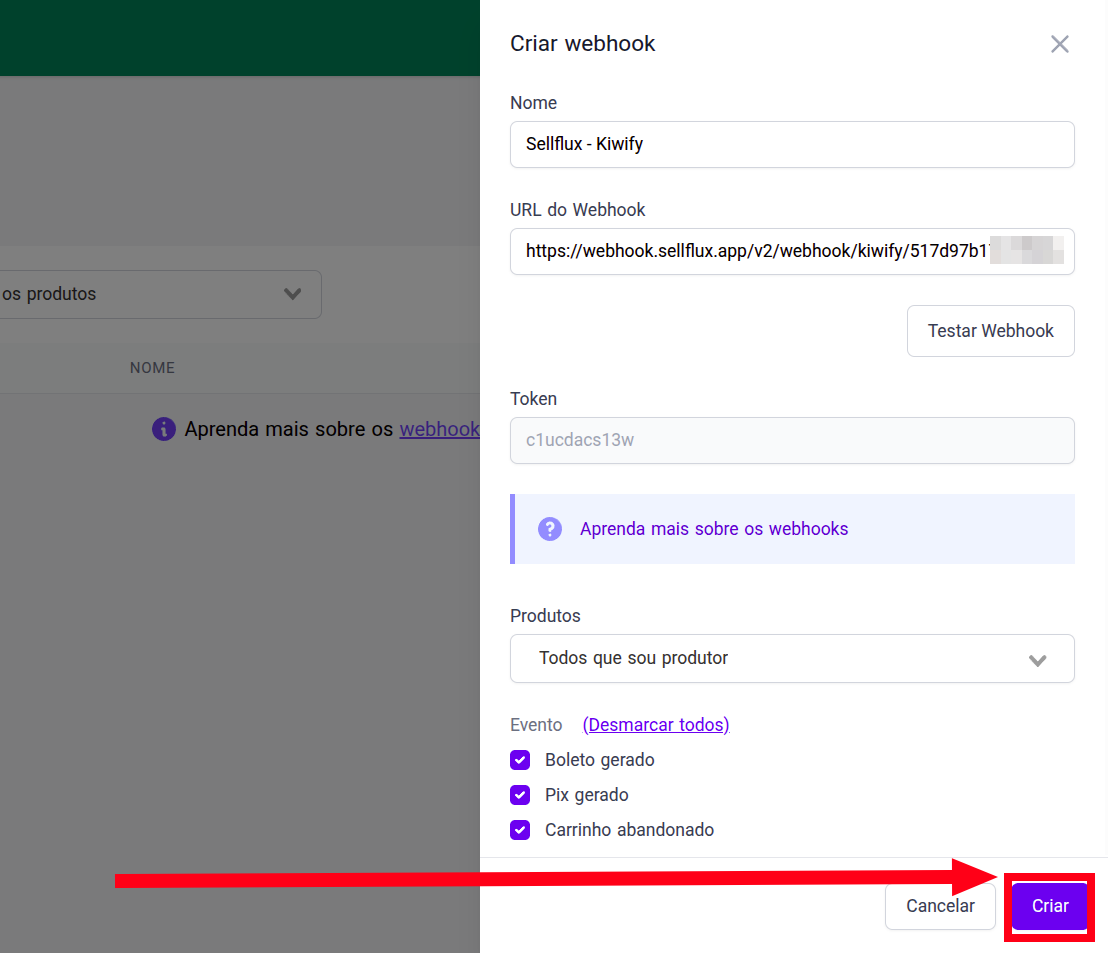Image resolution: width=1108 pixels, height=953 pixels.
Task: Click the Cancelar button
Action: tap(940, 906)
